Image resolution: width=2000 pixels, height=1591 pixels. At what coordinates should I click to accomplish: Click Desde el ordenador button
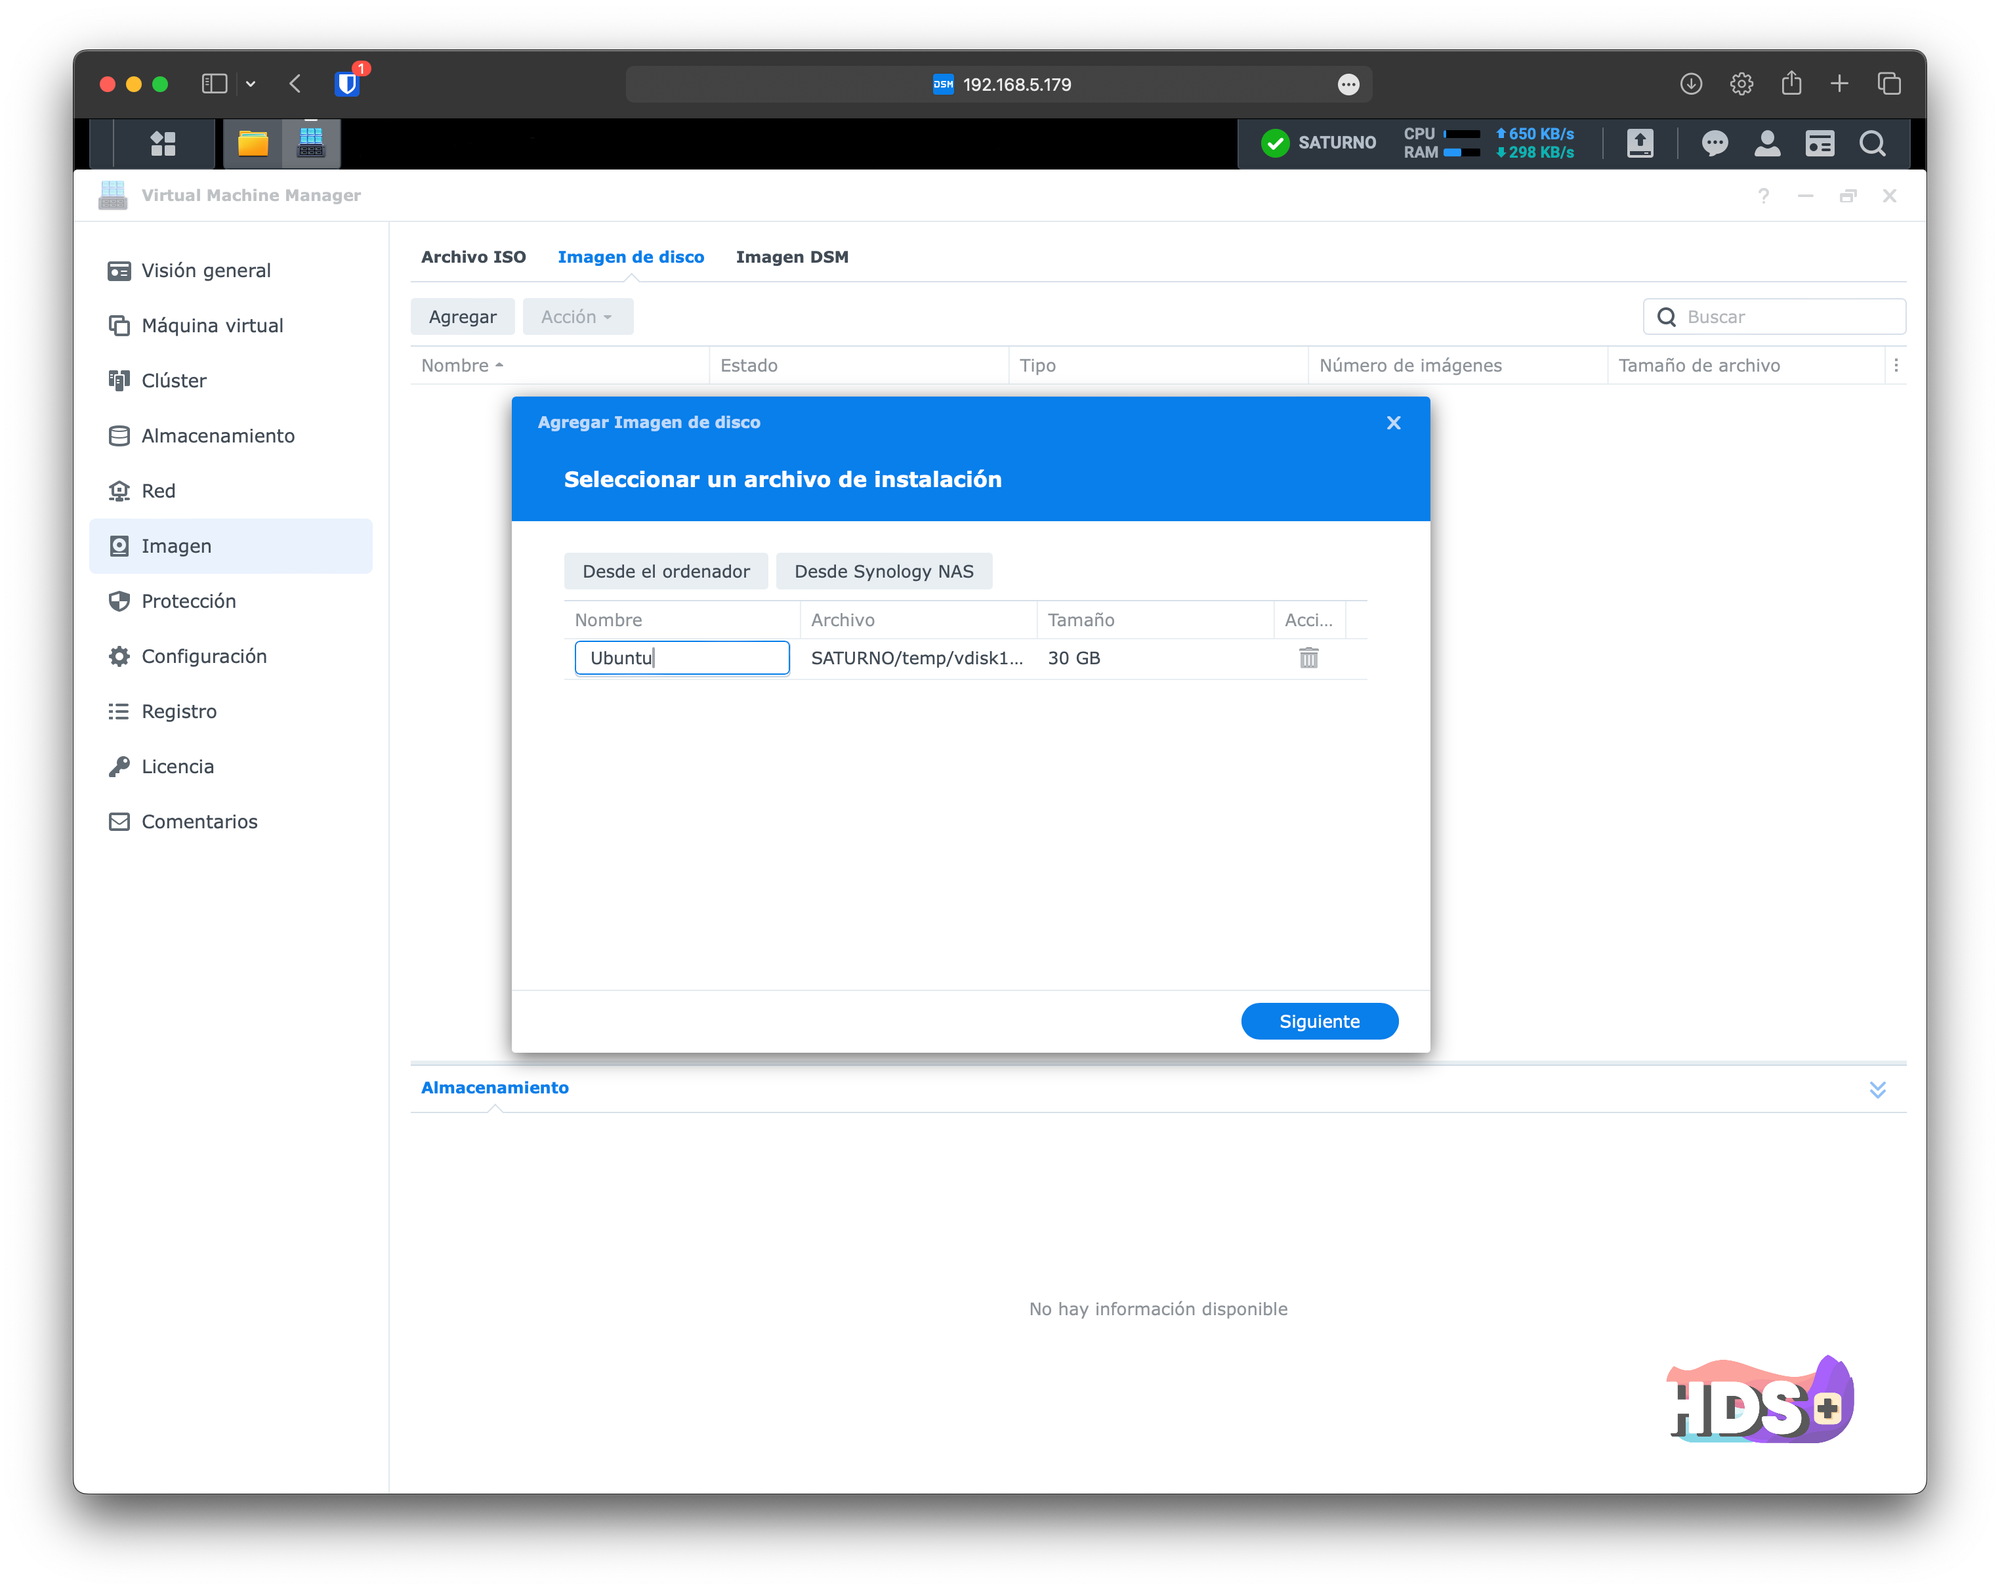pos(666,571)
